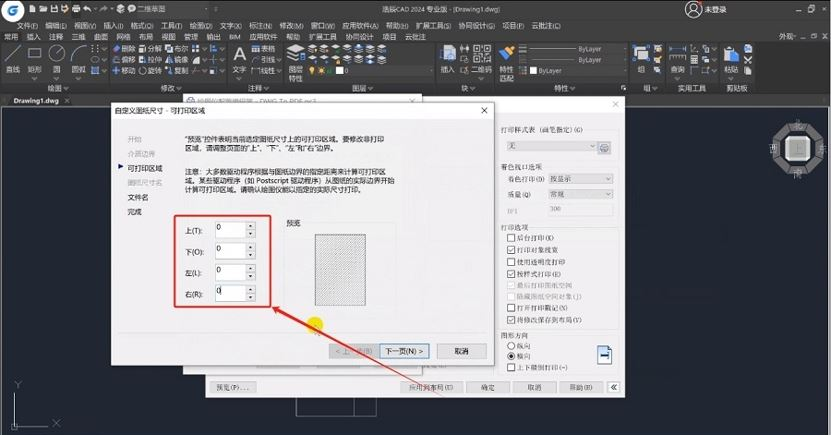Click the 移动 move tool
Image resolution: width=831 pixels, height=435 pixels.
pyautogui.click(x=124, y=70)
